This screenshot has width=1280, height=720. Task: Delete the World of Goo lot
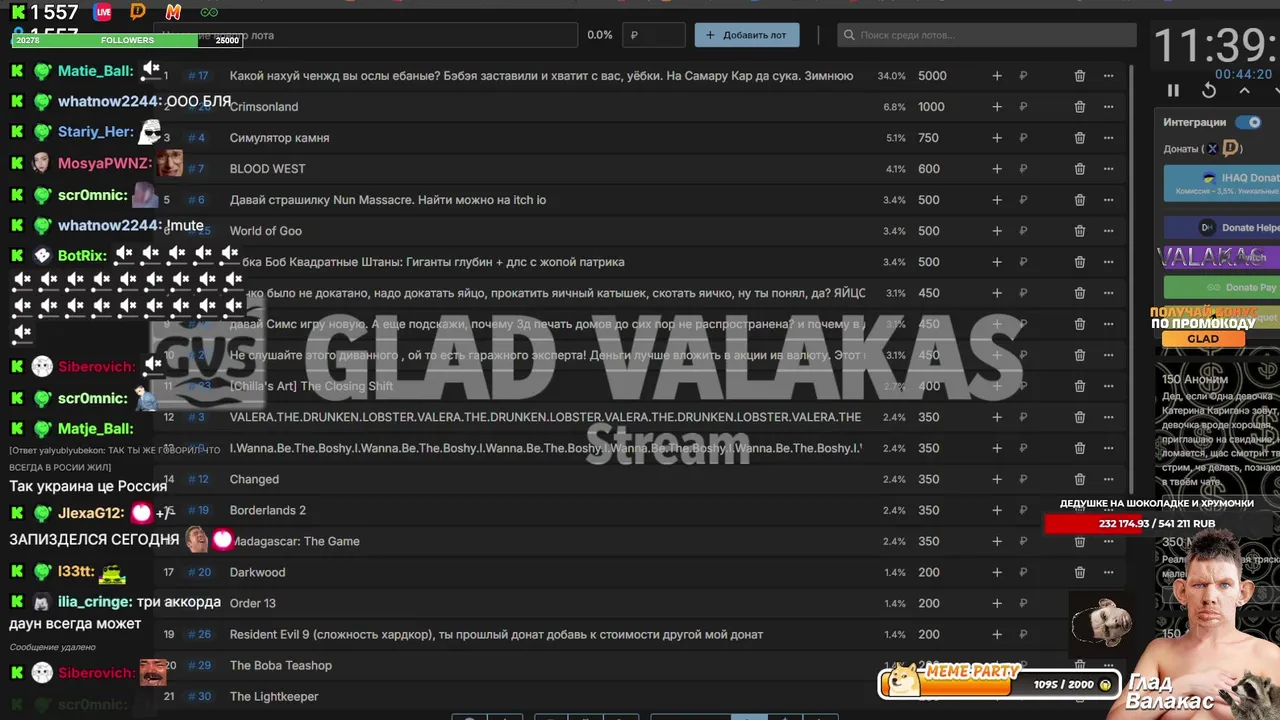pyautogui.click(x=1080, y=231)
